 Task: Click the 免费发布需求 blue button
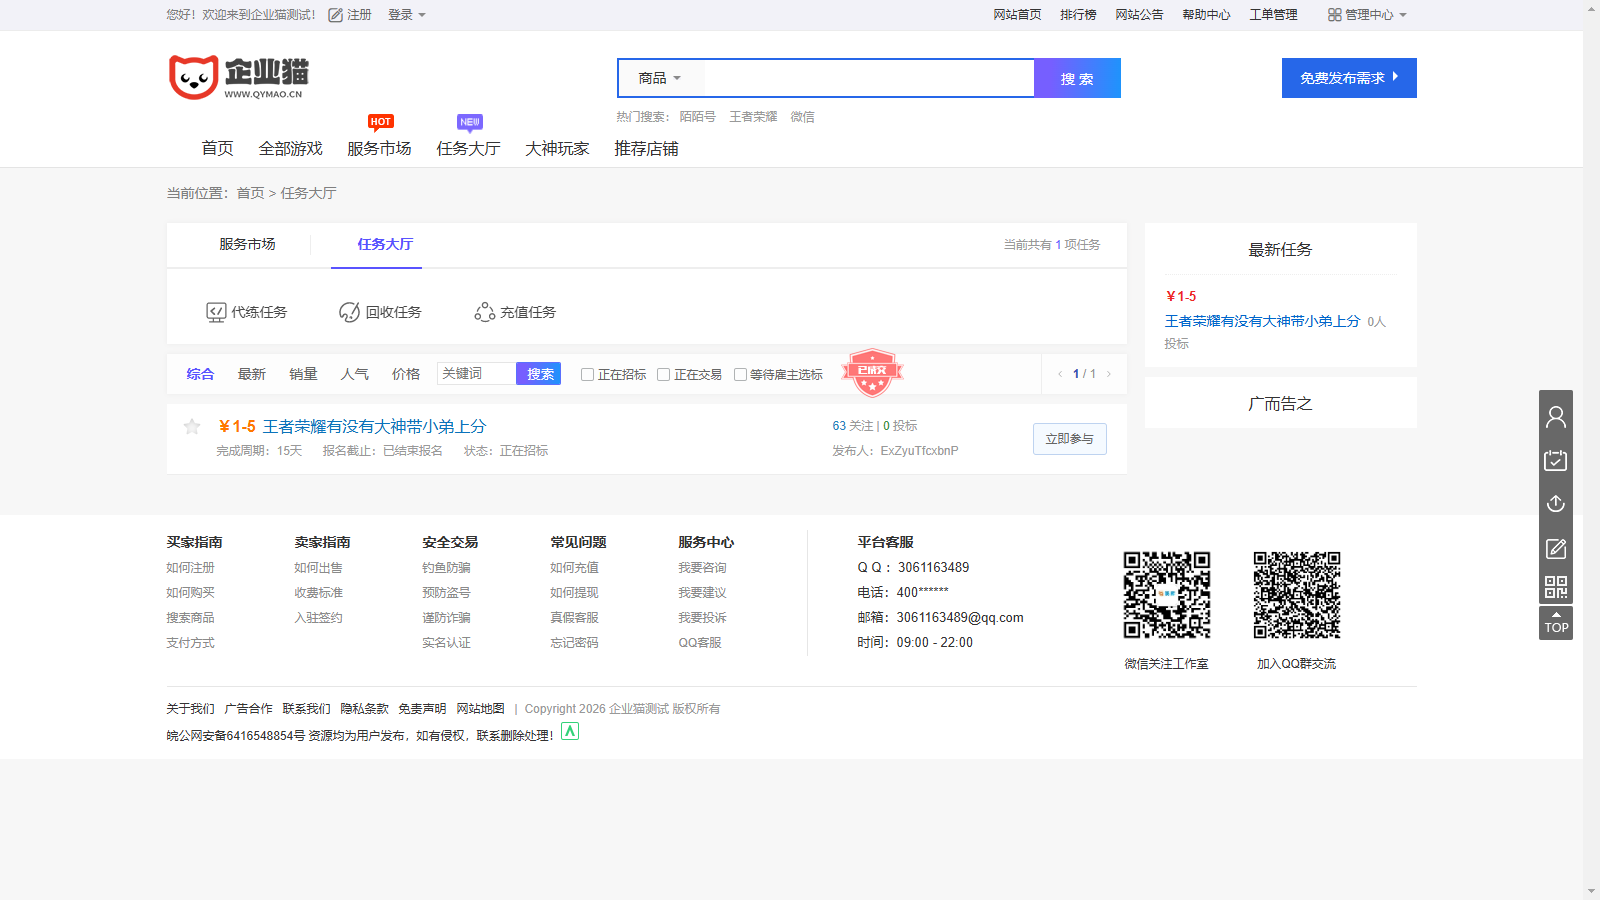(1348, 77)
